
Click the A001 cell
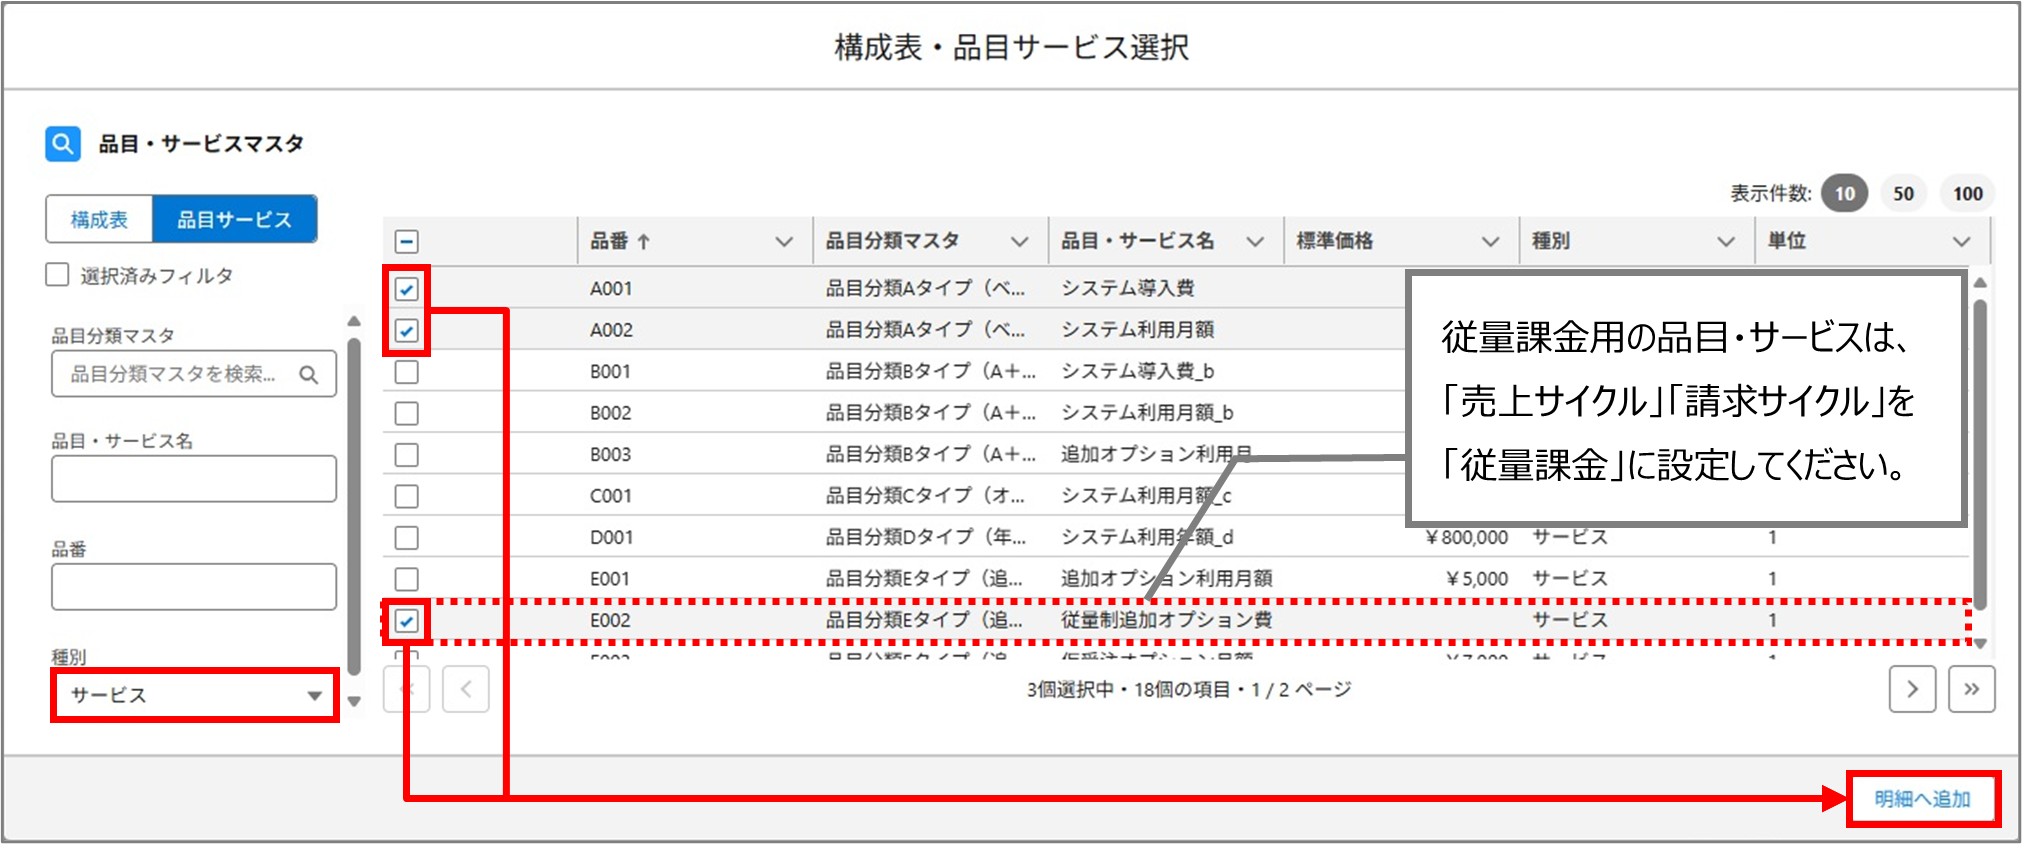[x=611, y=289]
